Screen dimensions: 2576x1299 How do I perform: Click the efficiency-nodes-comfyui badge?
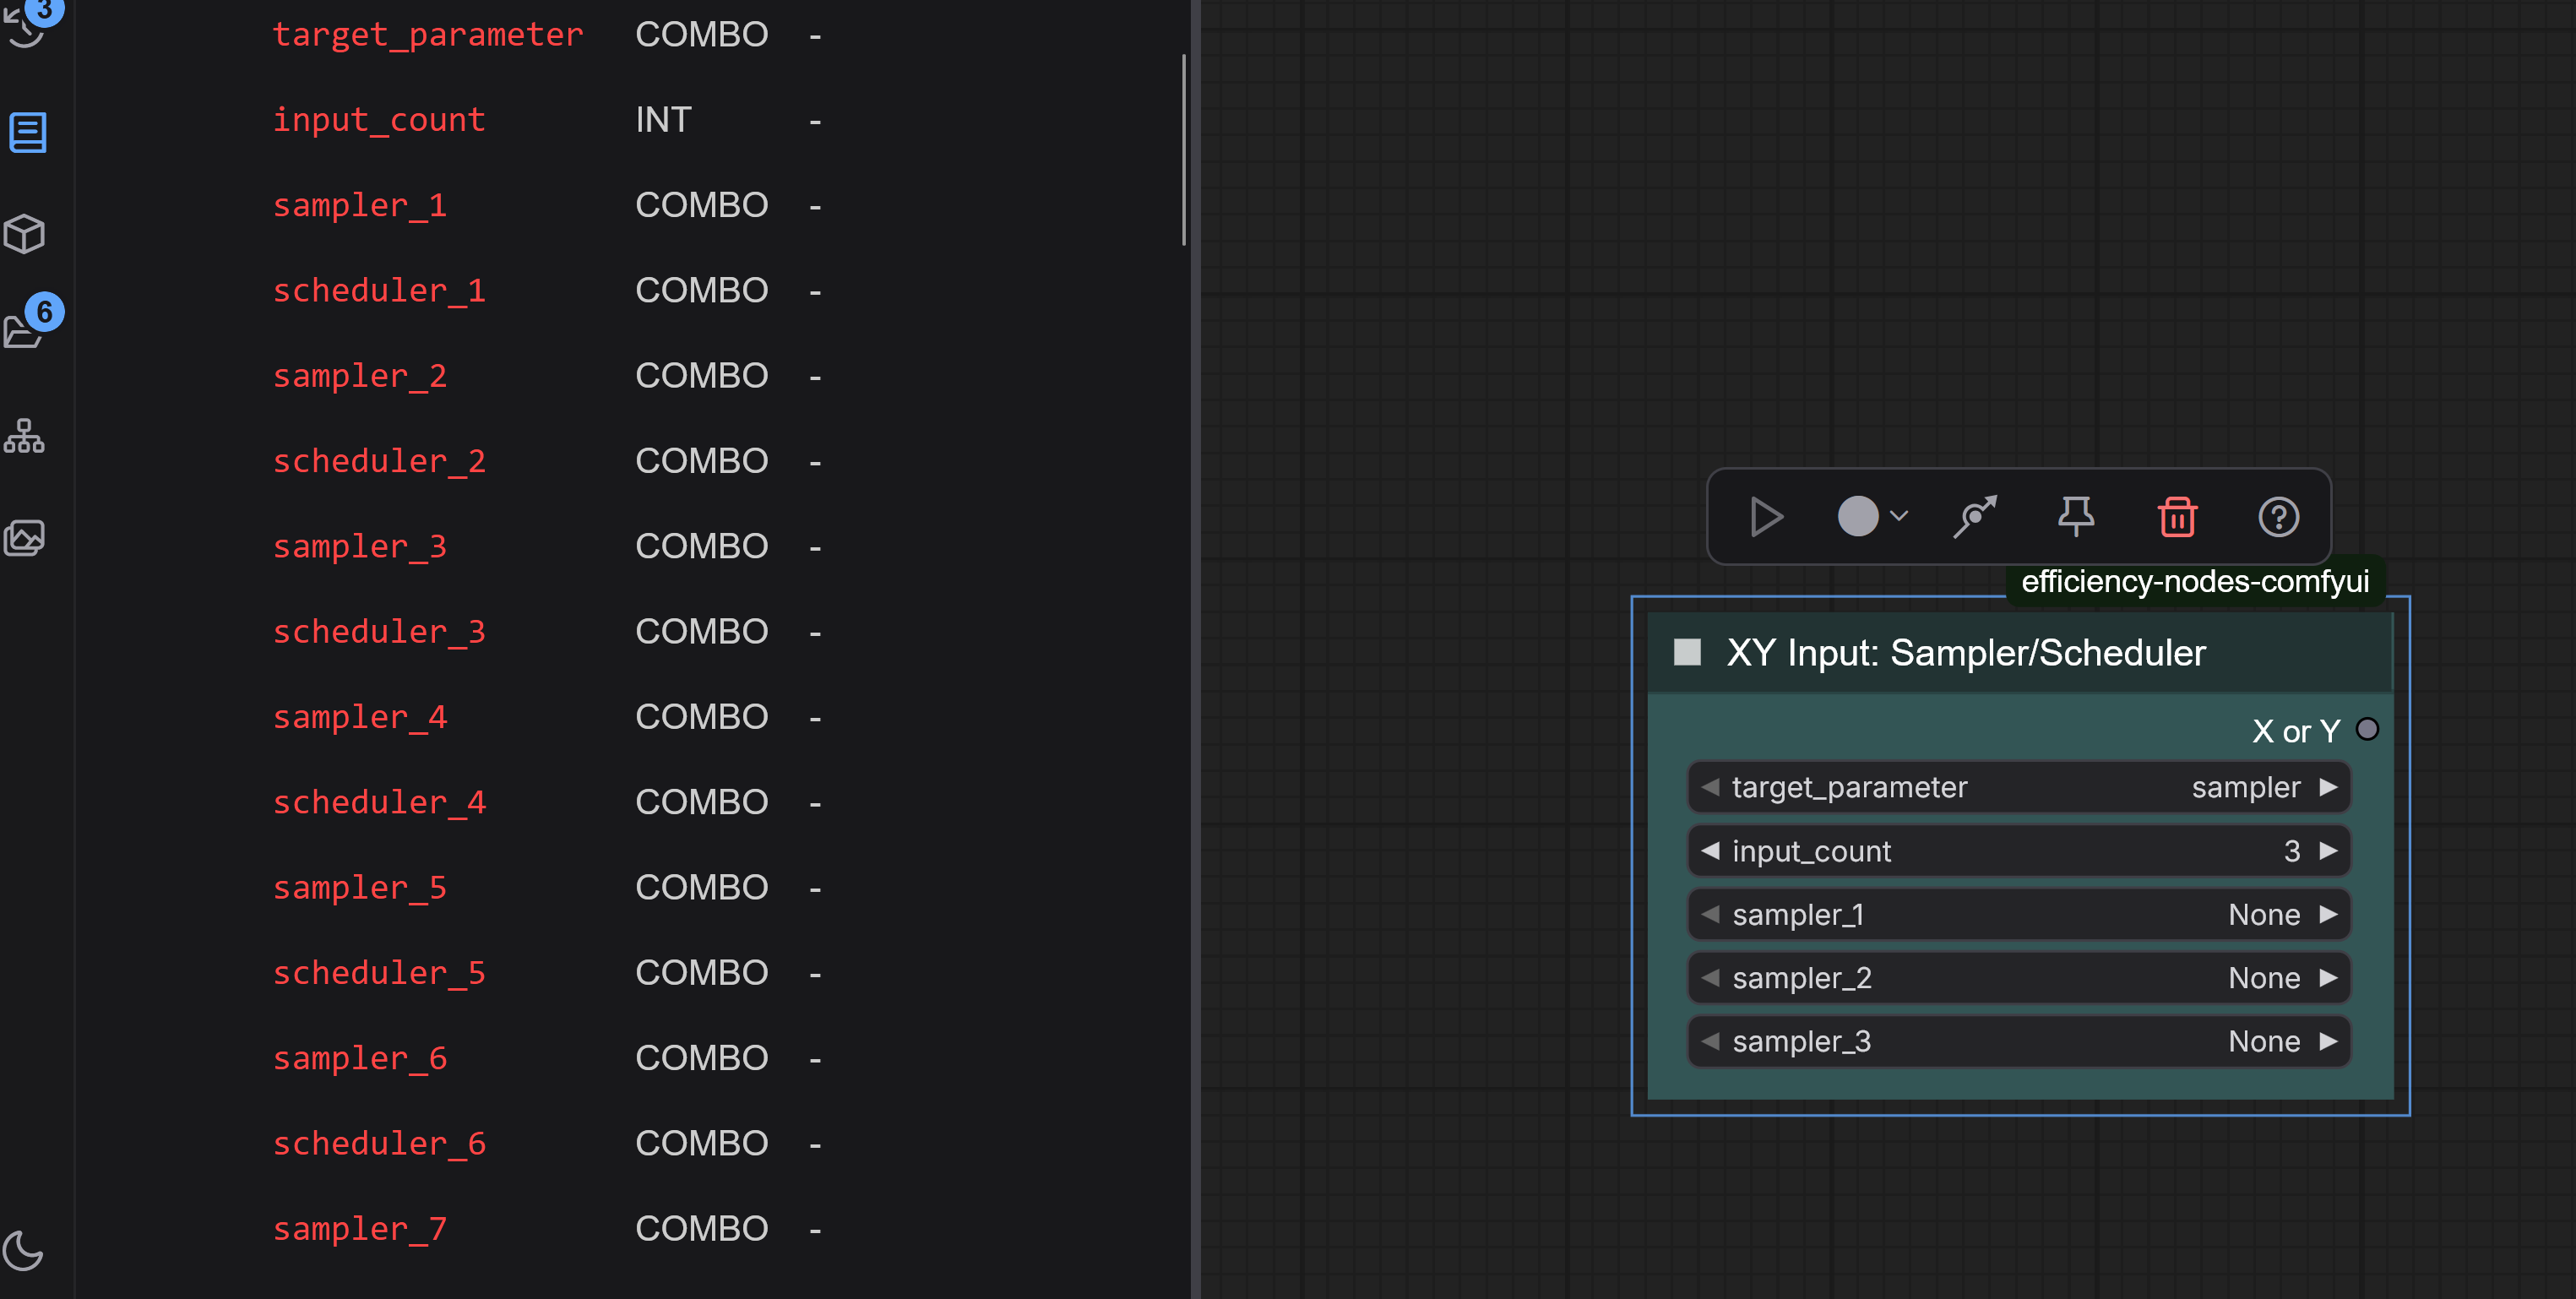pyautogui.click(x=2195, y=581)
